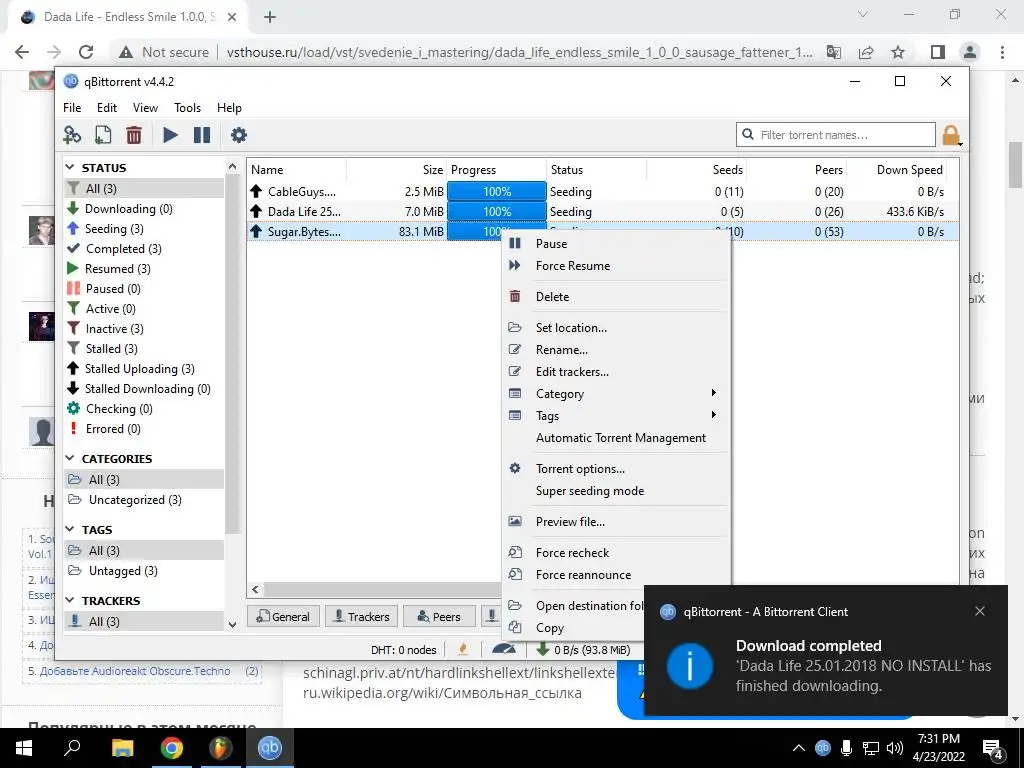This screenshot has width=1024, height=768.
Task: Open Chrome from the Windows taskbar
Action: tap(172, 748)
